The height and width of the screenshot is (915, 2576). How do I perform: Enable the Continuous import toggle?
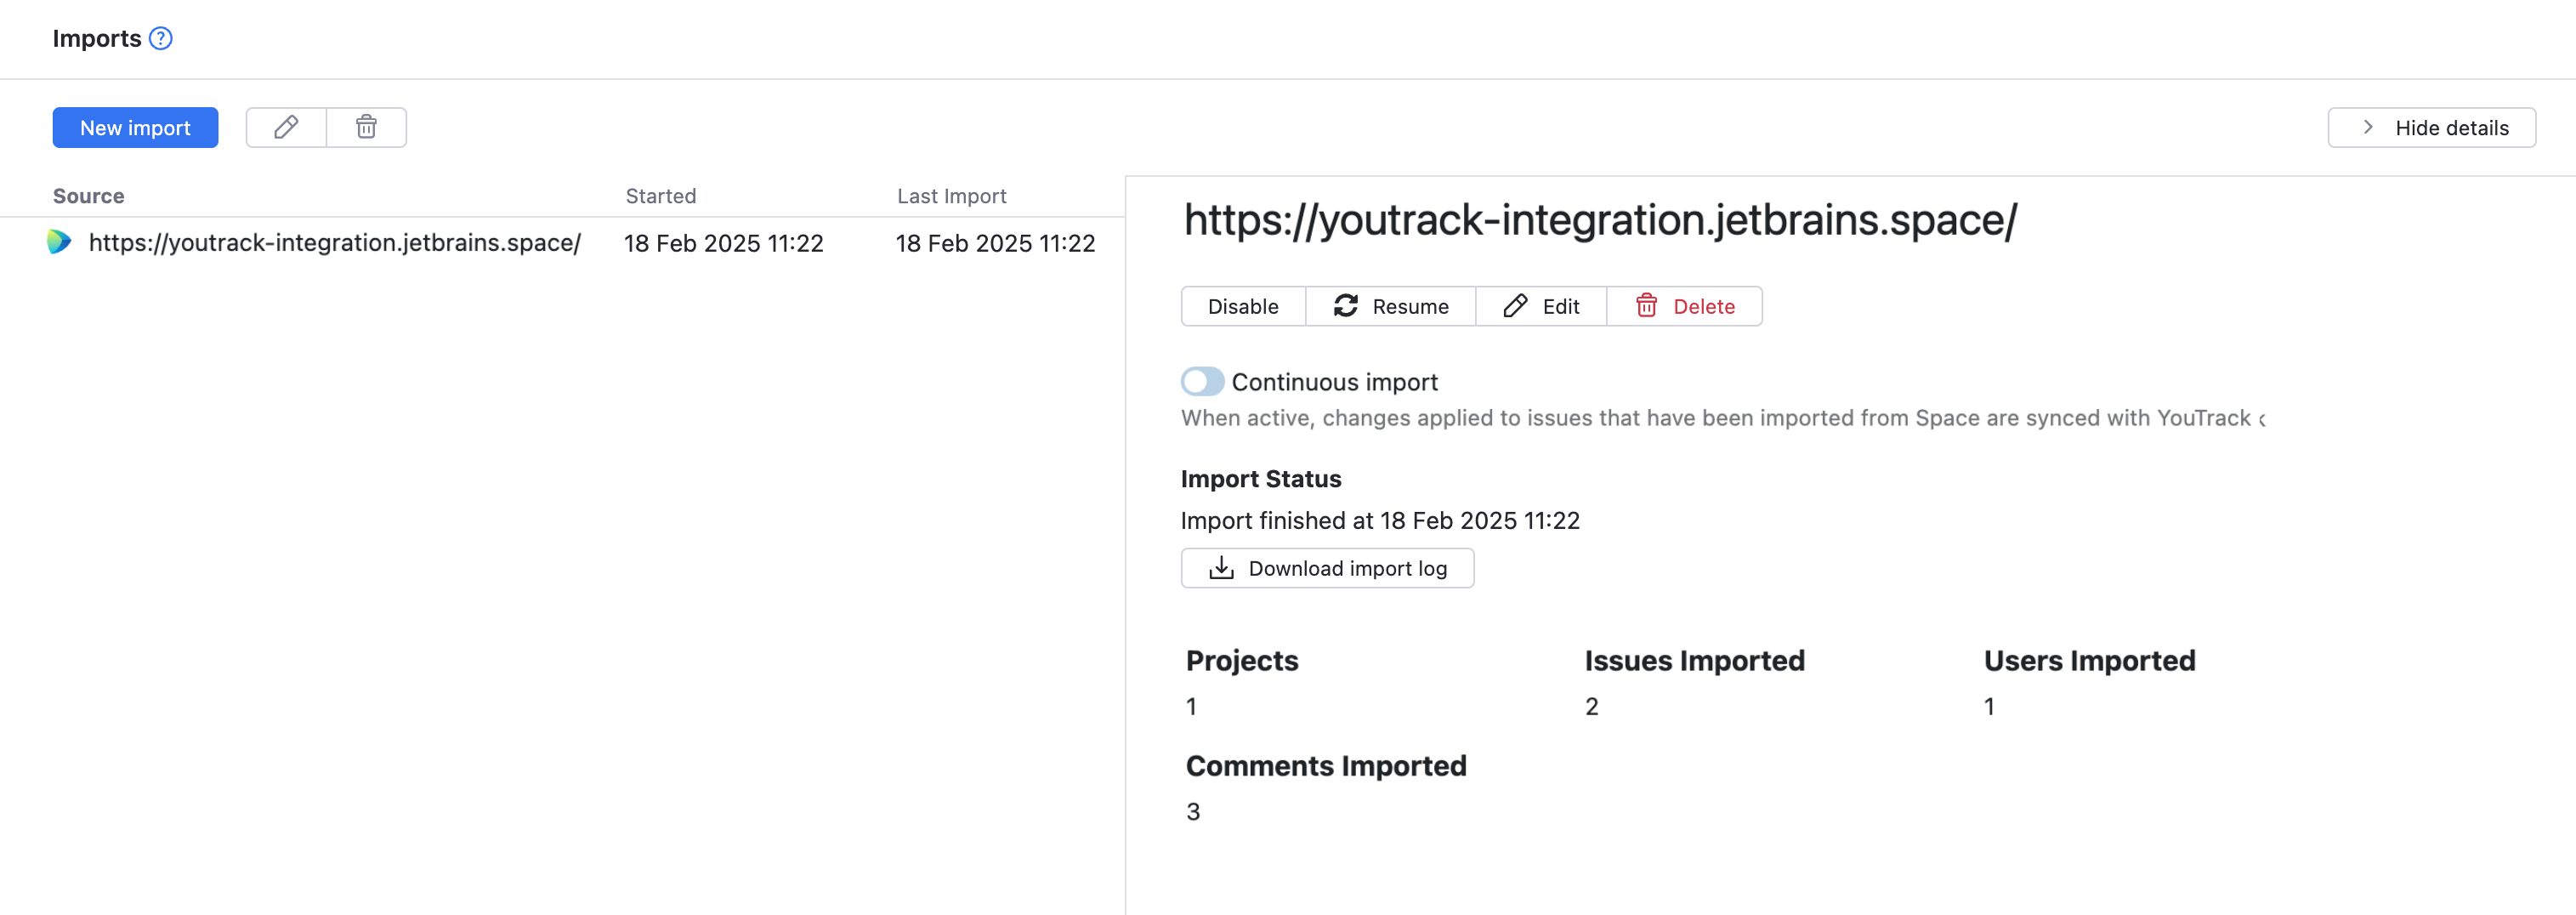point(1203,381)
